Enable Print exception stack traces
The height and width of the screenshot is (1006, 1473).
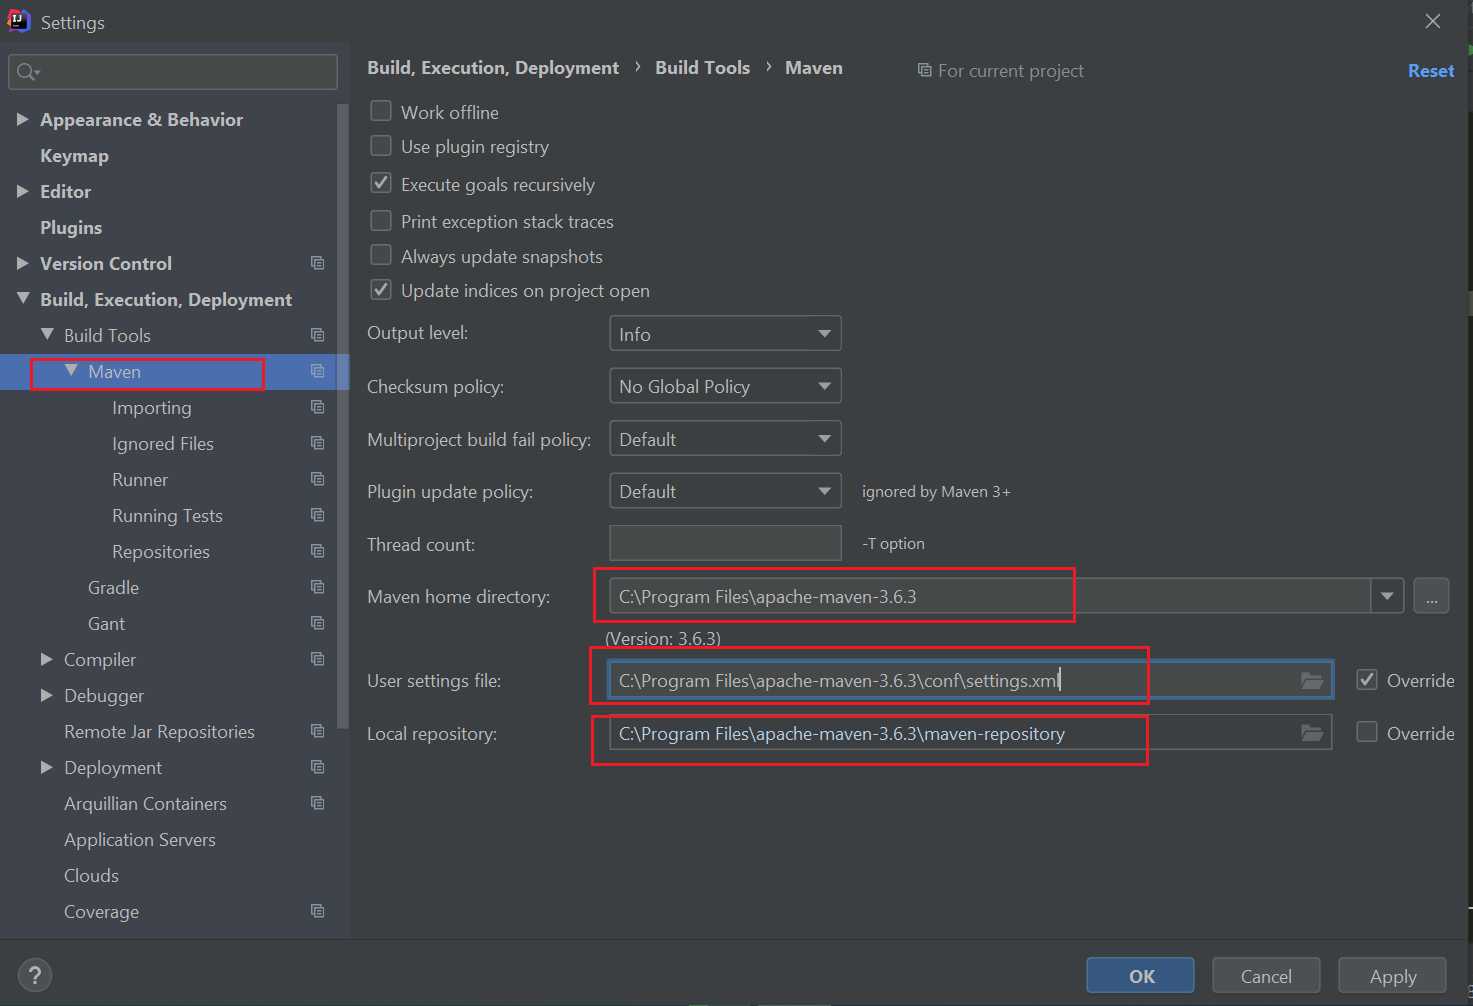381,220
